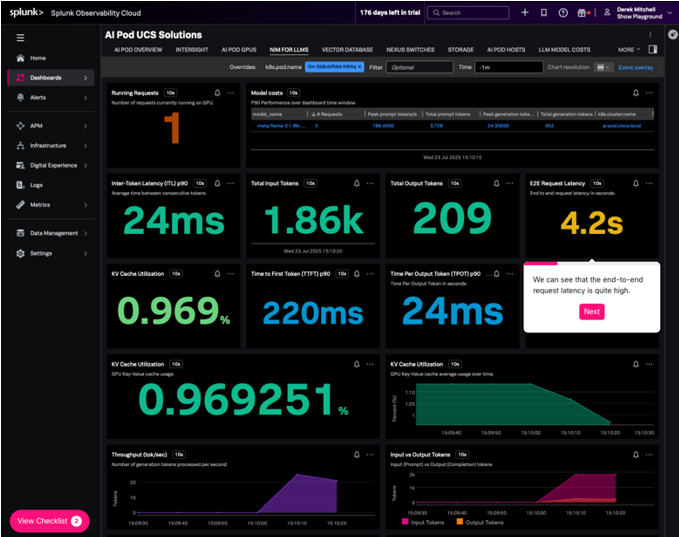Open Alerts bell in sidebar
The height and width of the screenshot is (537, 679).
(x=20, y=97)
